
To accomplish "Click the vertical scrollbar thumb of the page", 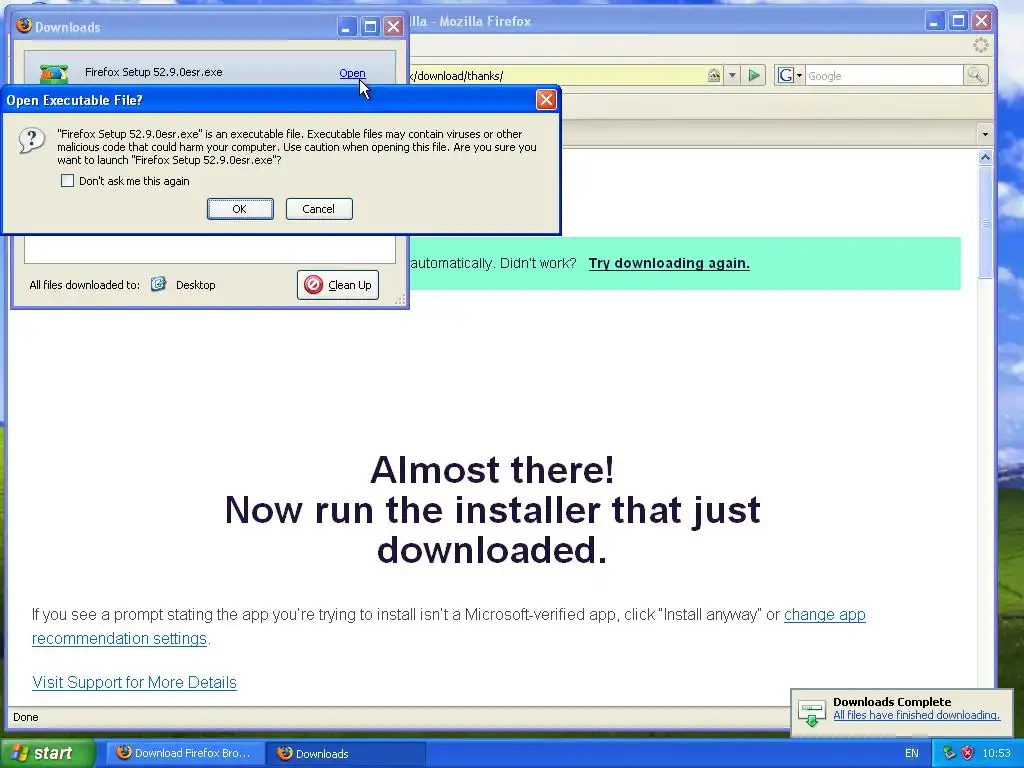I will 985,223.
